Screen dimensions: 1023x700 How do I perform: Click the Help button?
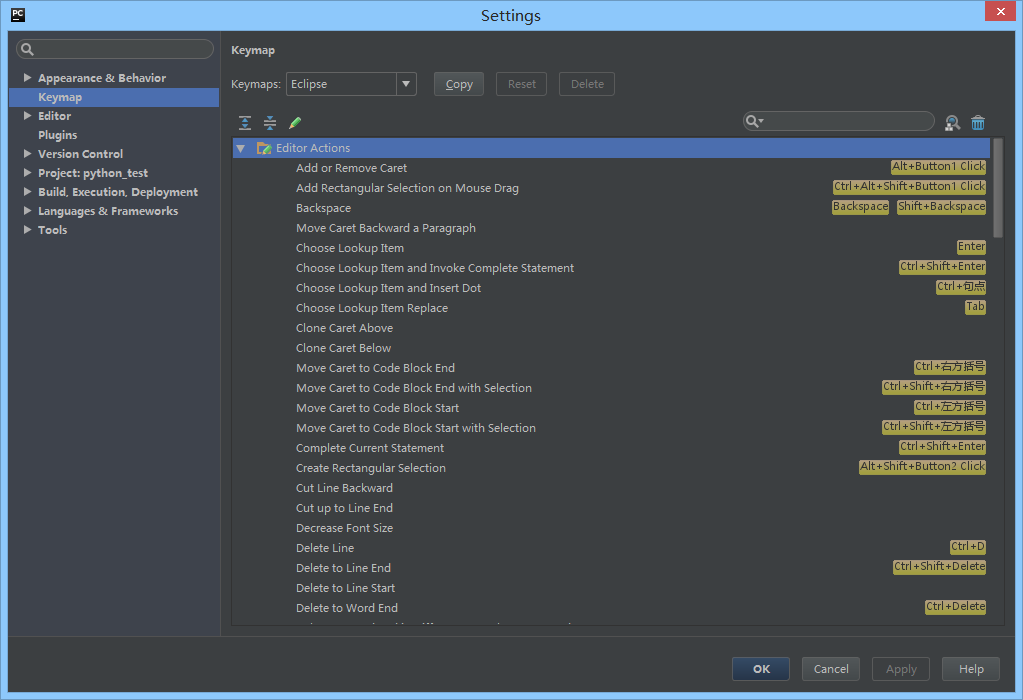click(x=971, y=669)
